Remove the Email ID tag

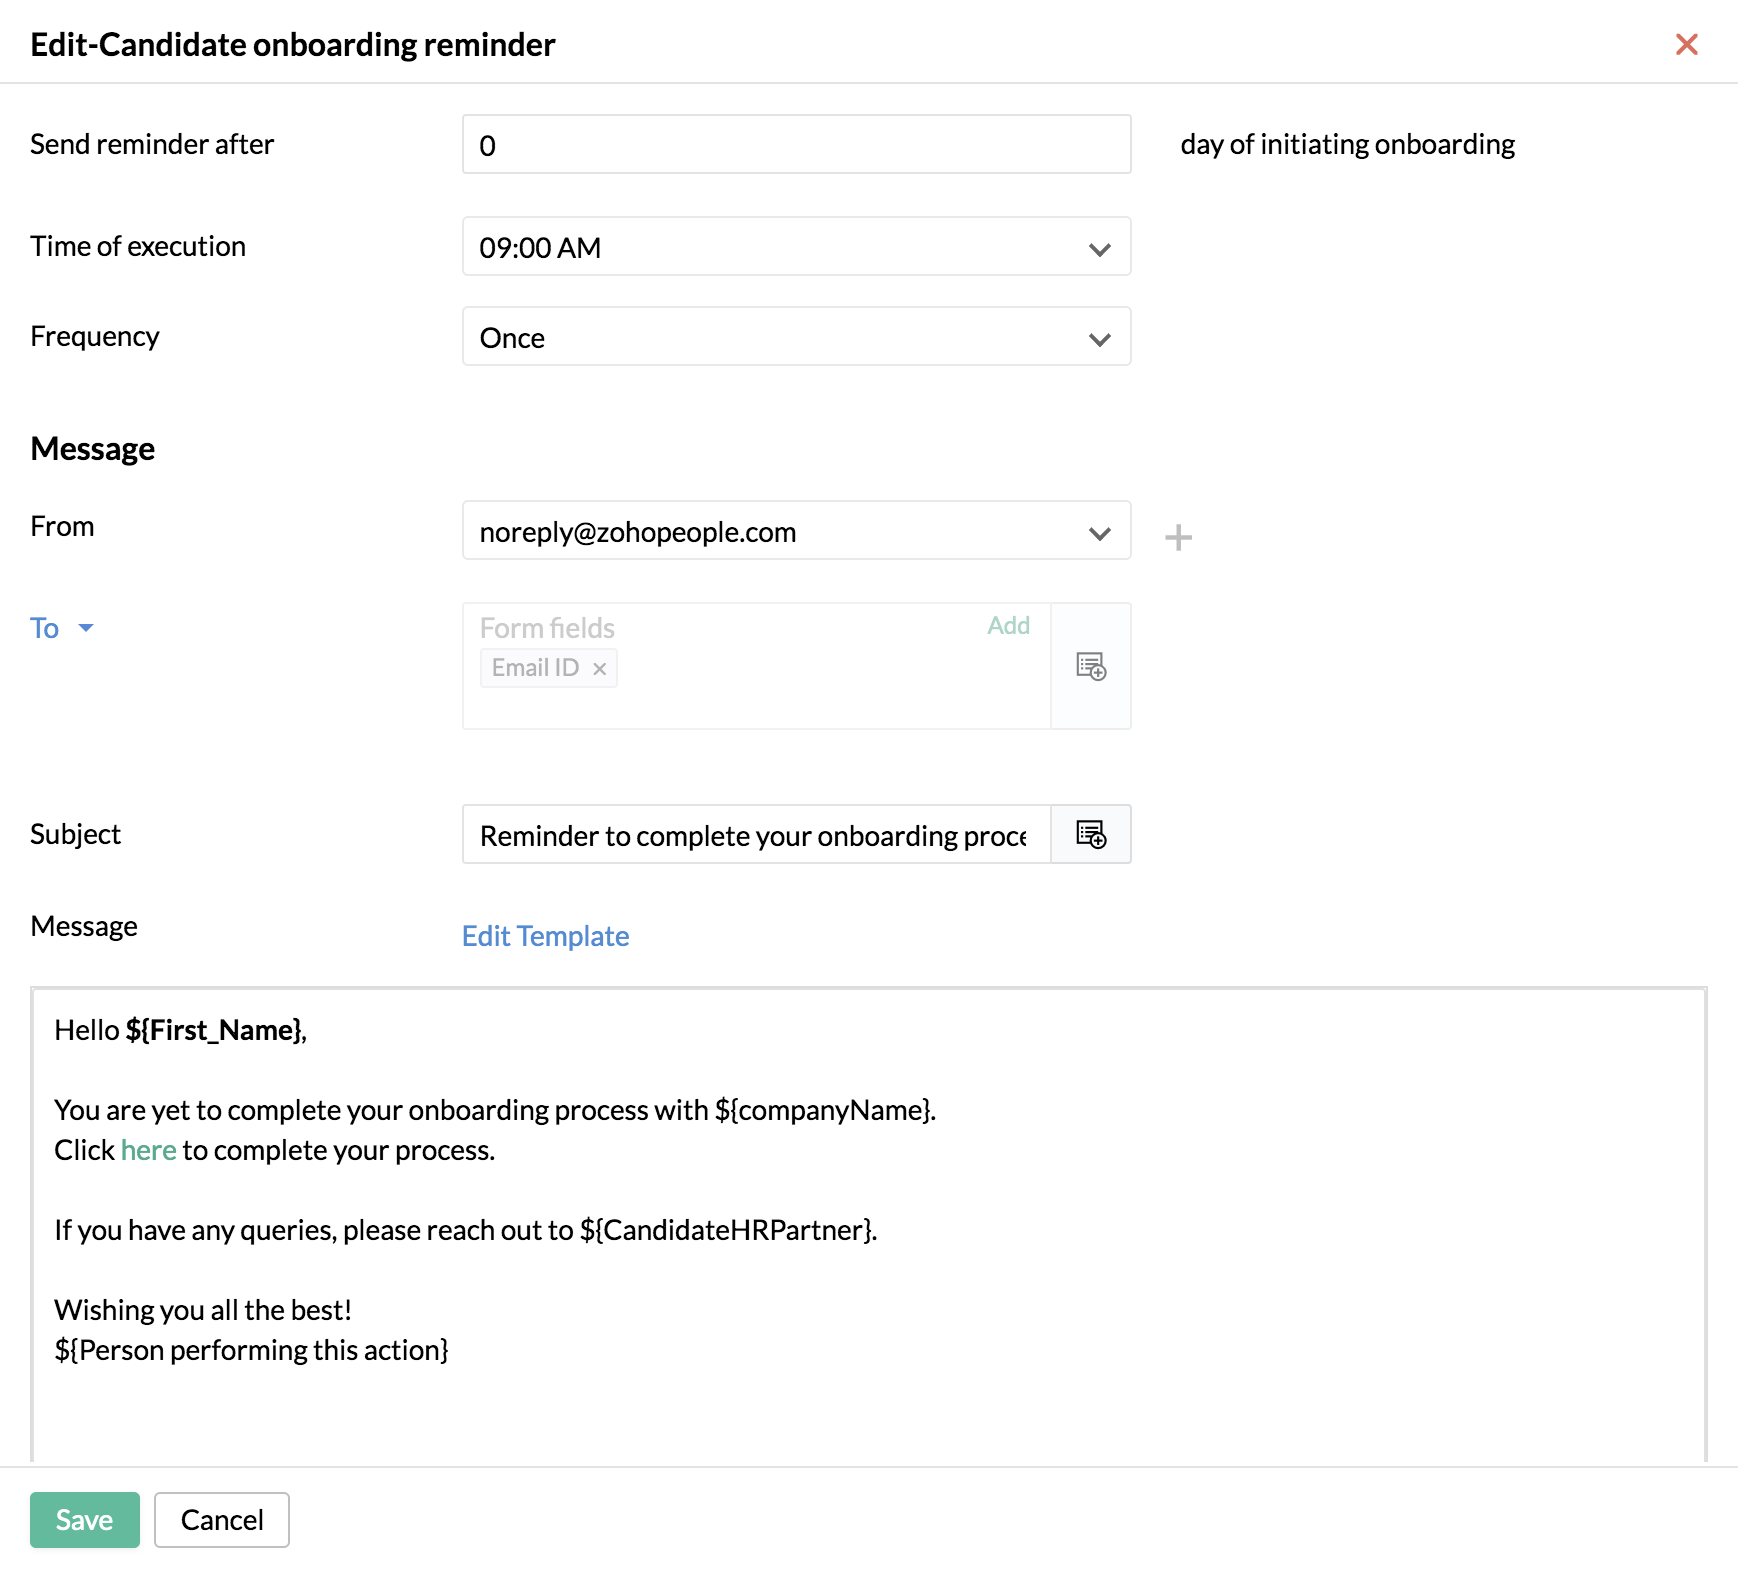pos(600,669)
